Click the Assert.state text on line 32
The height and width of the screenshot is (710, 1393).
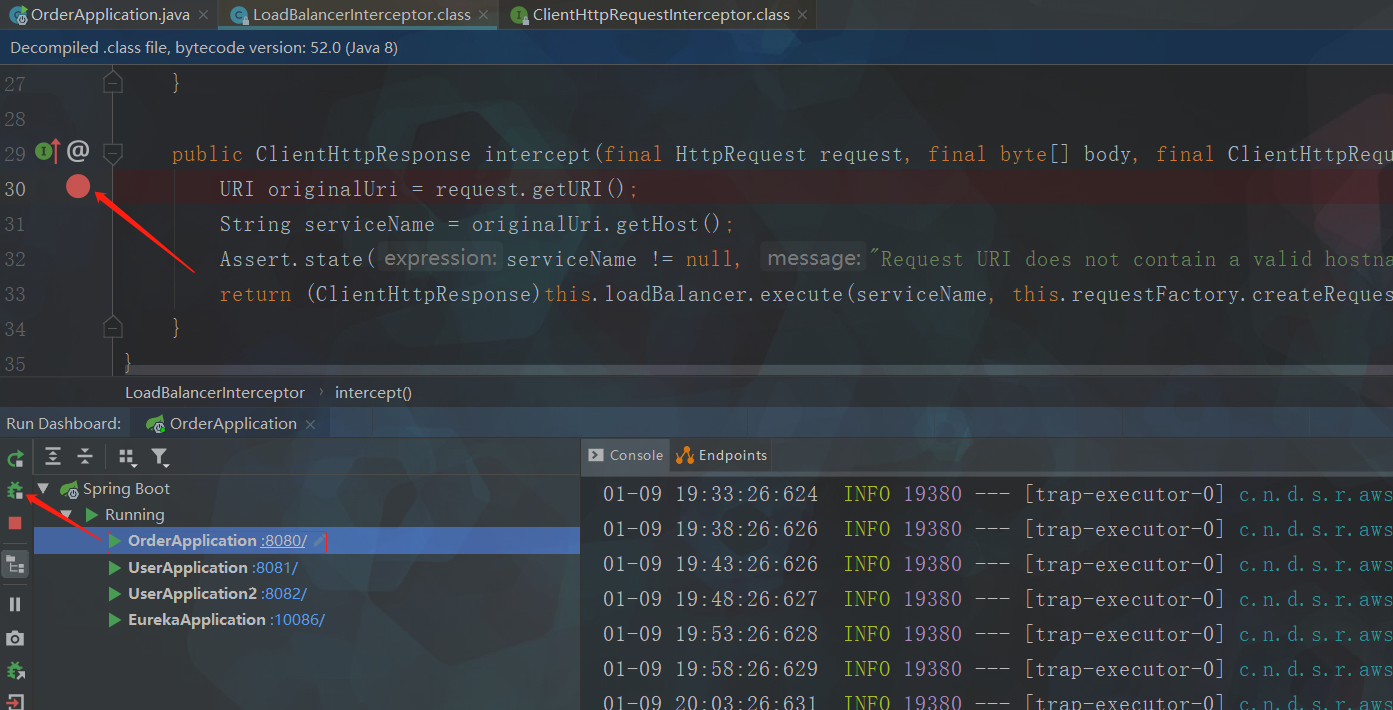pyautogui.click(x=293, y=259)
